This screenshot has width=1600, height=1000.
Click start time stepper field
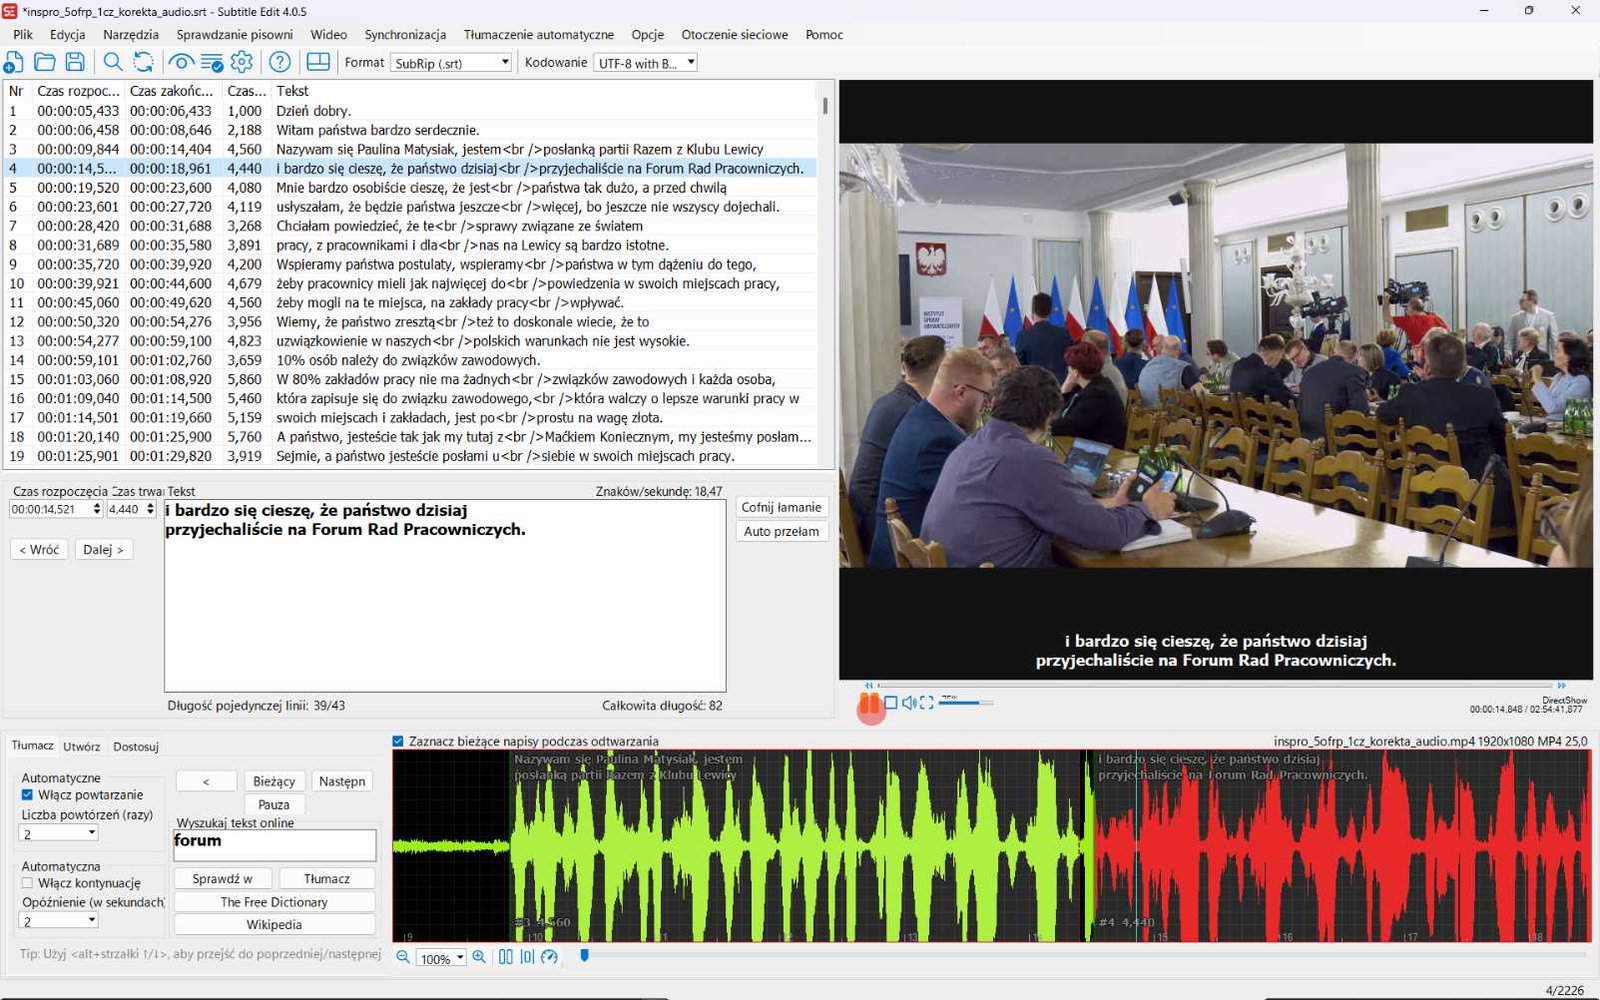point(55,509)
